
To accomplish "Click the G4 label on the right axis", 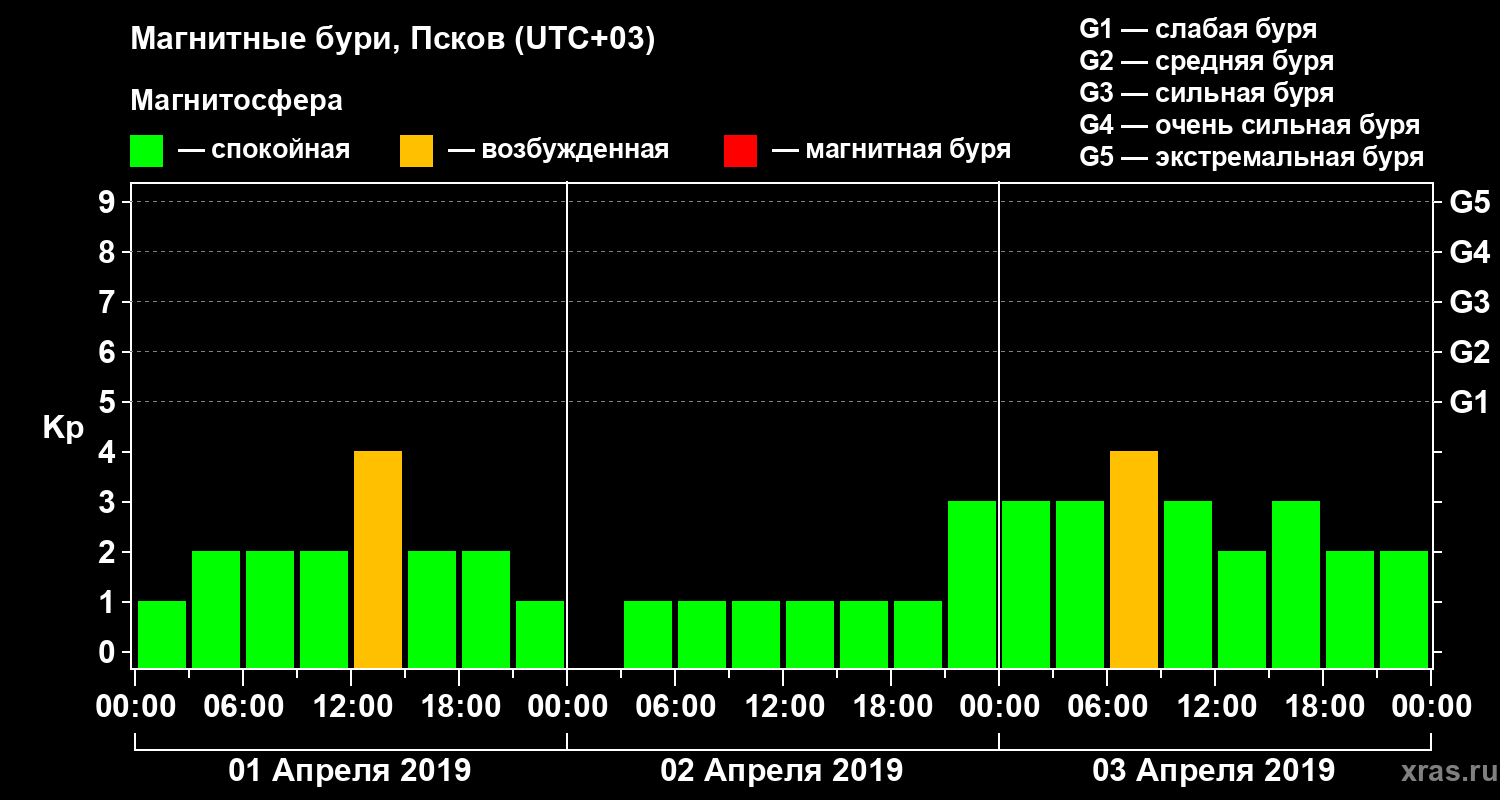I will tap(1469, 252).
